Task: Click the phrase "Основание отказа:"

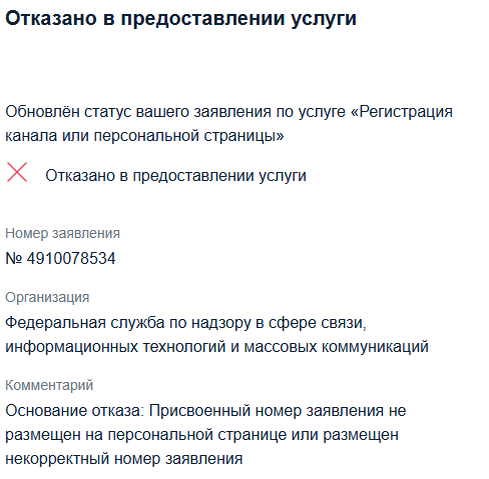Action: pos(74,410)
